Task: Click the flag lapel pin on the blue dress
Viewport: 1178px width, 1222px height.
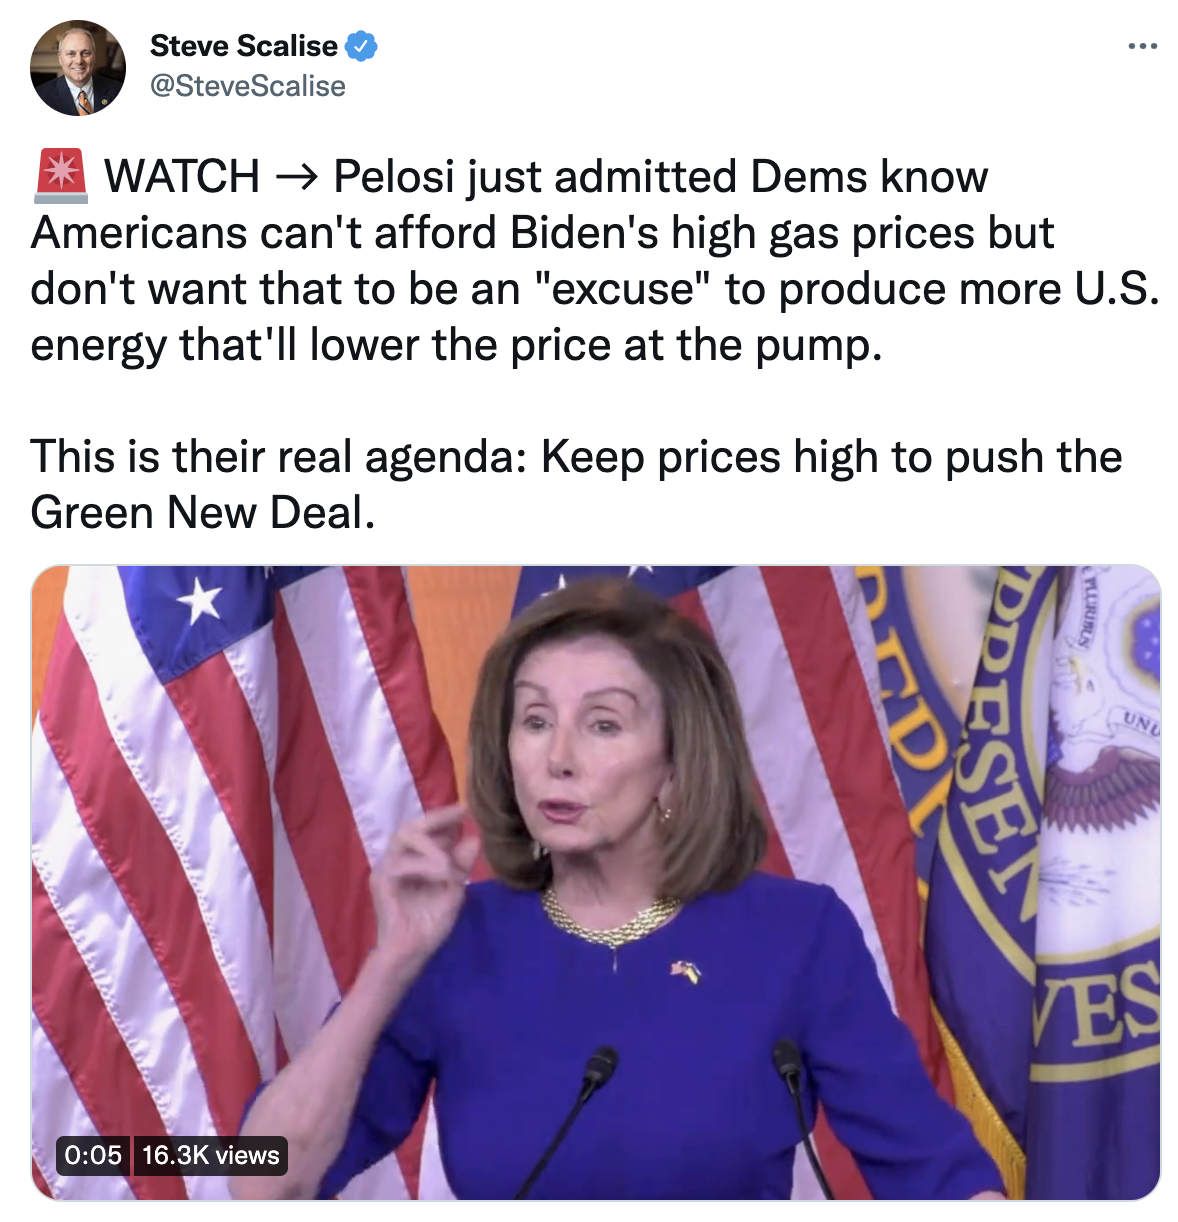Action: coord(686,970)
